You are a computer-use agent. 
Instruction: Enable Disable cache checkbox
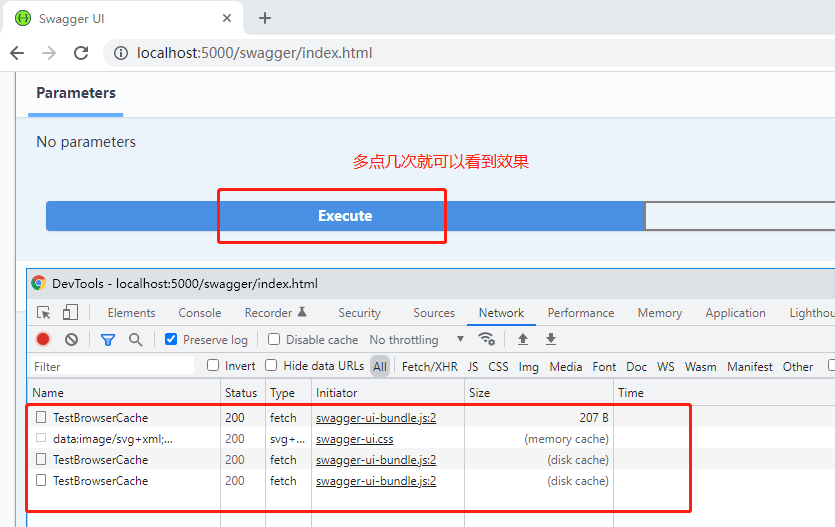coord(274,339)
